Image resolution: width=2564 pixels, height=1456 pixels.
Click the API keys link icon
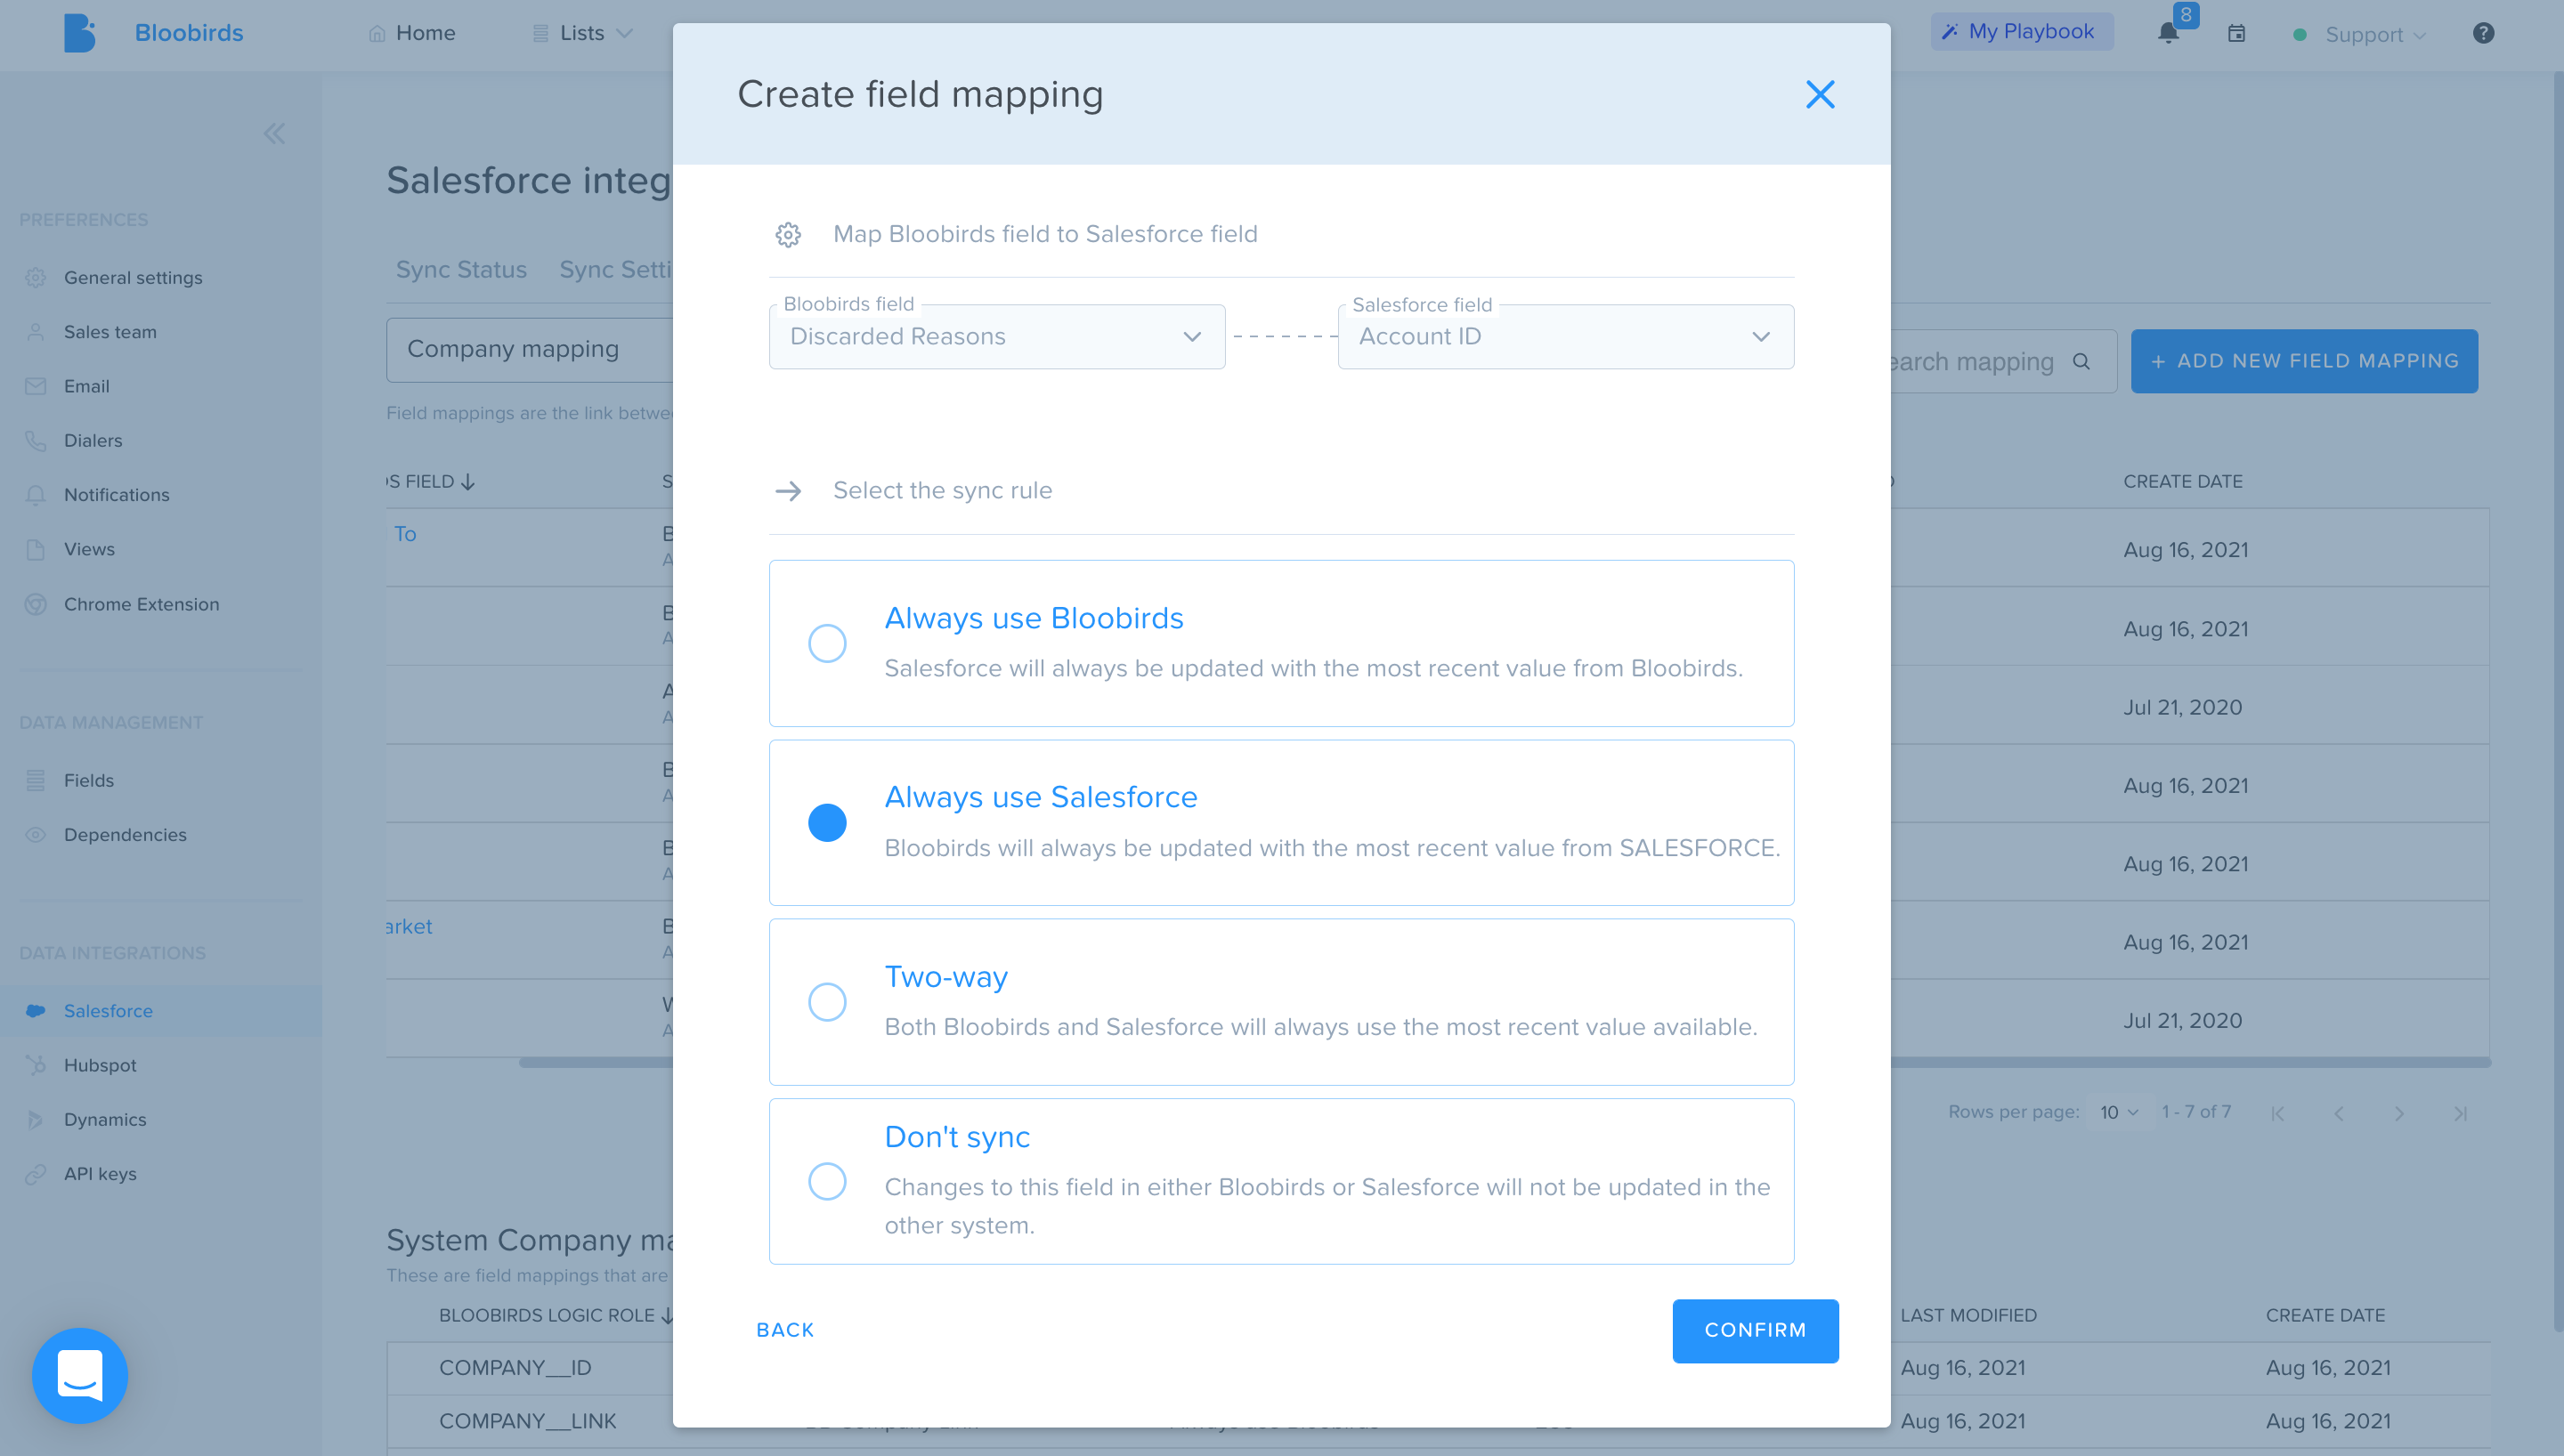pos(36,1174)
